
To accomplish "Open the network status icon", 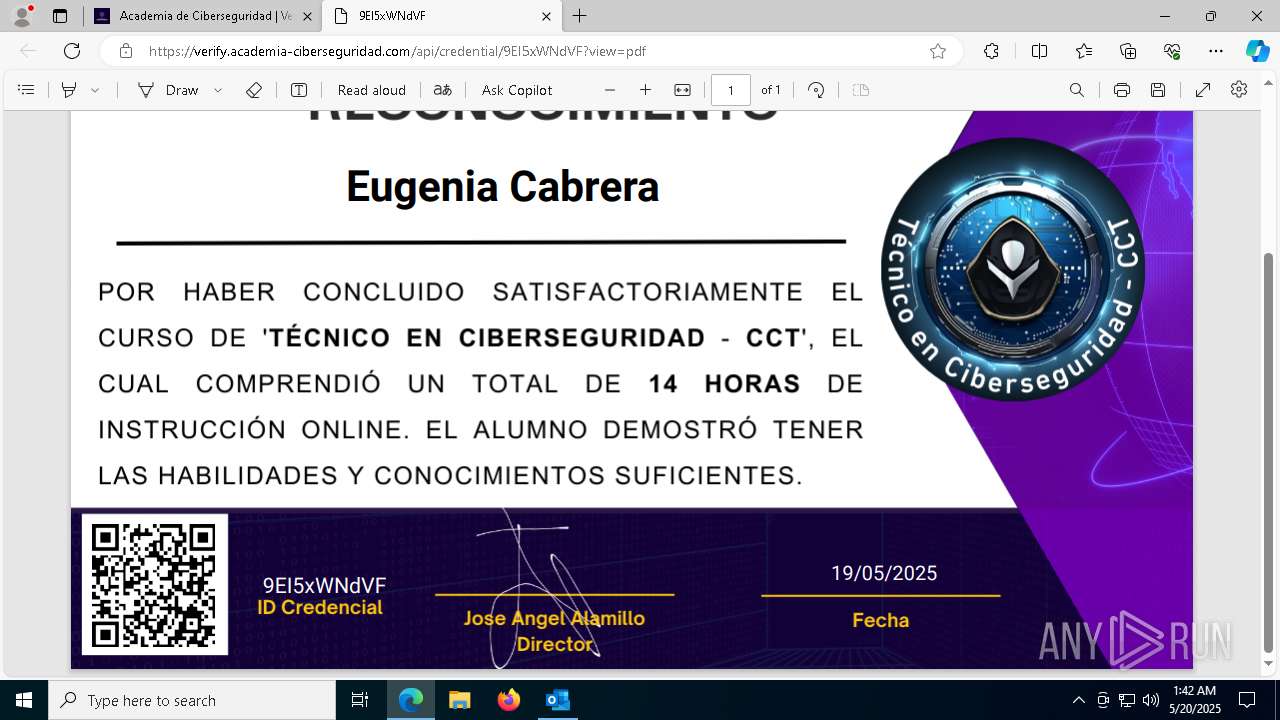I will [1127, 700].
